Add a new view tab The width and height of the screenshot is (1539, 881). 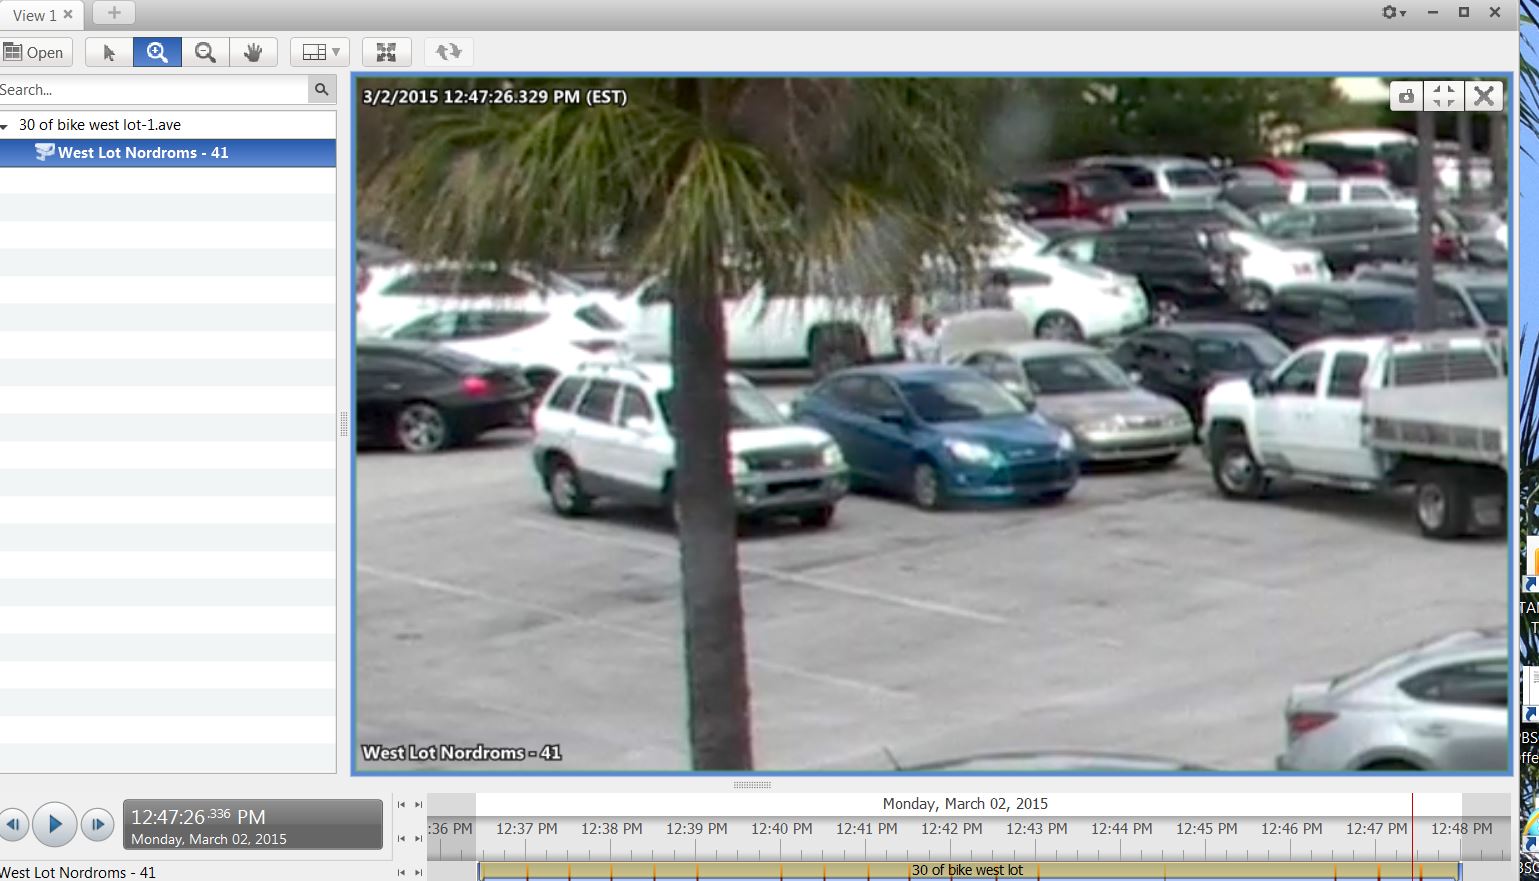click(x=114, y=13)
